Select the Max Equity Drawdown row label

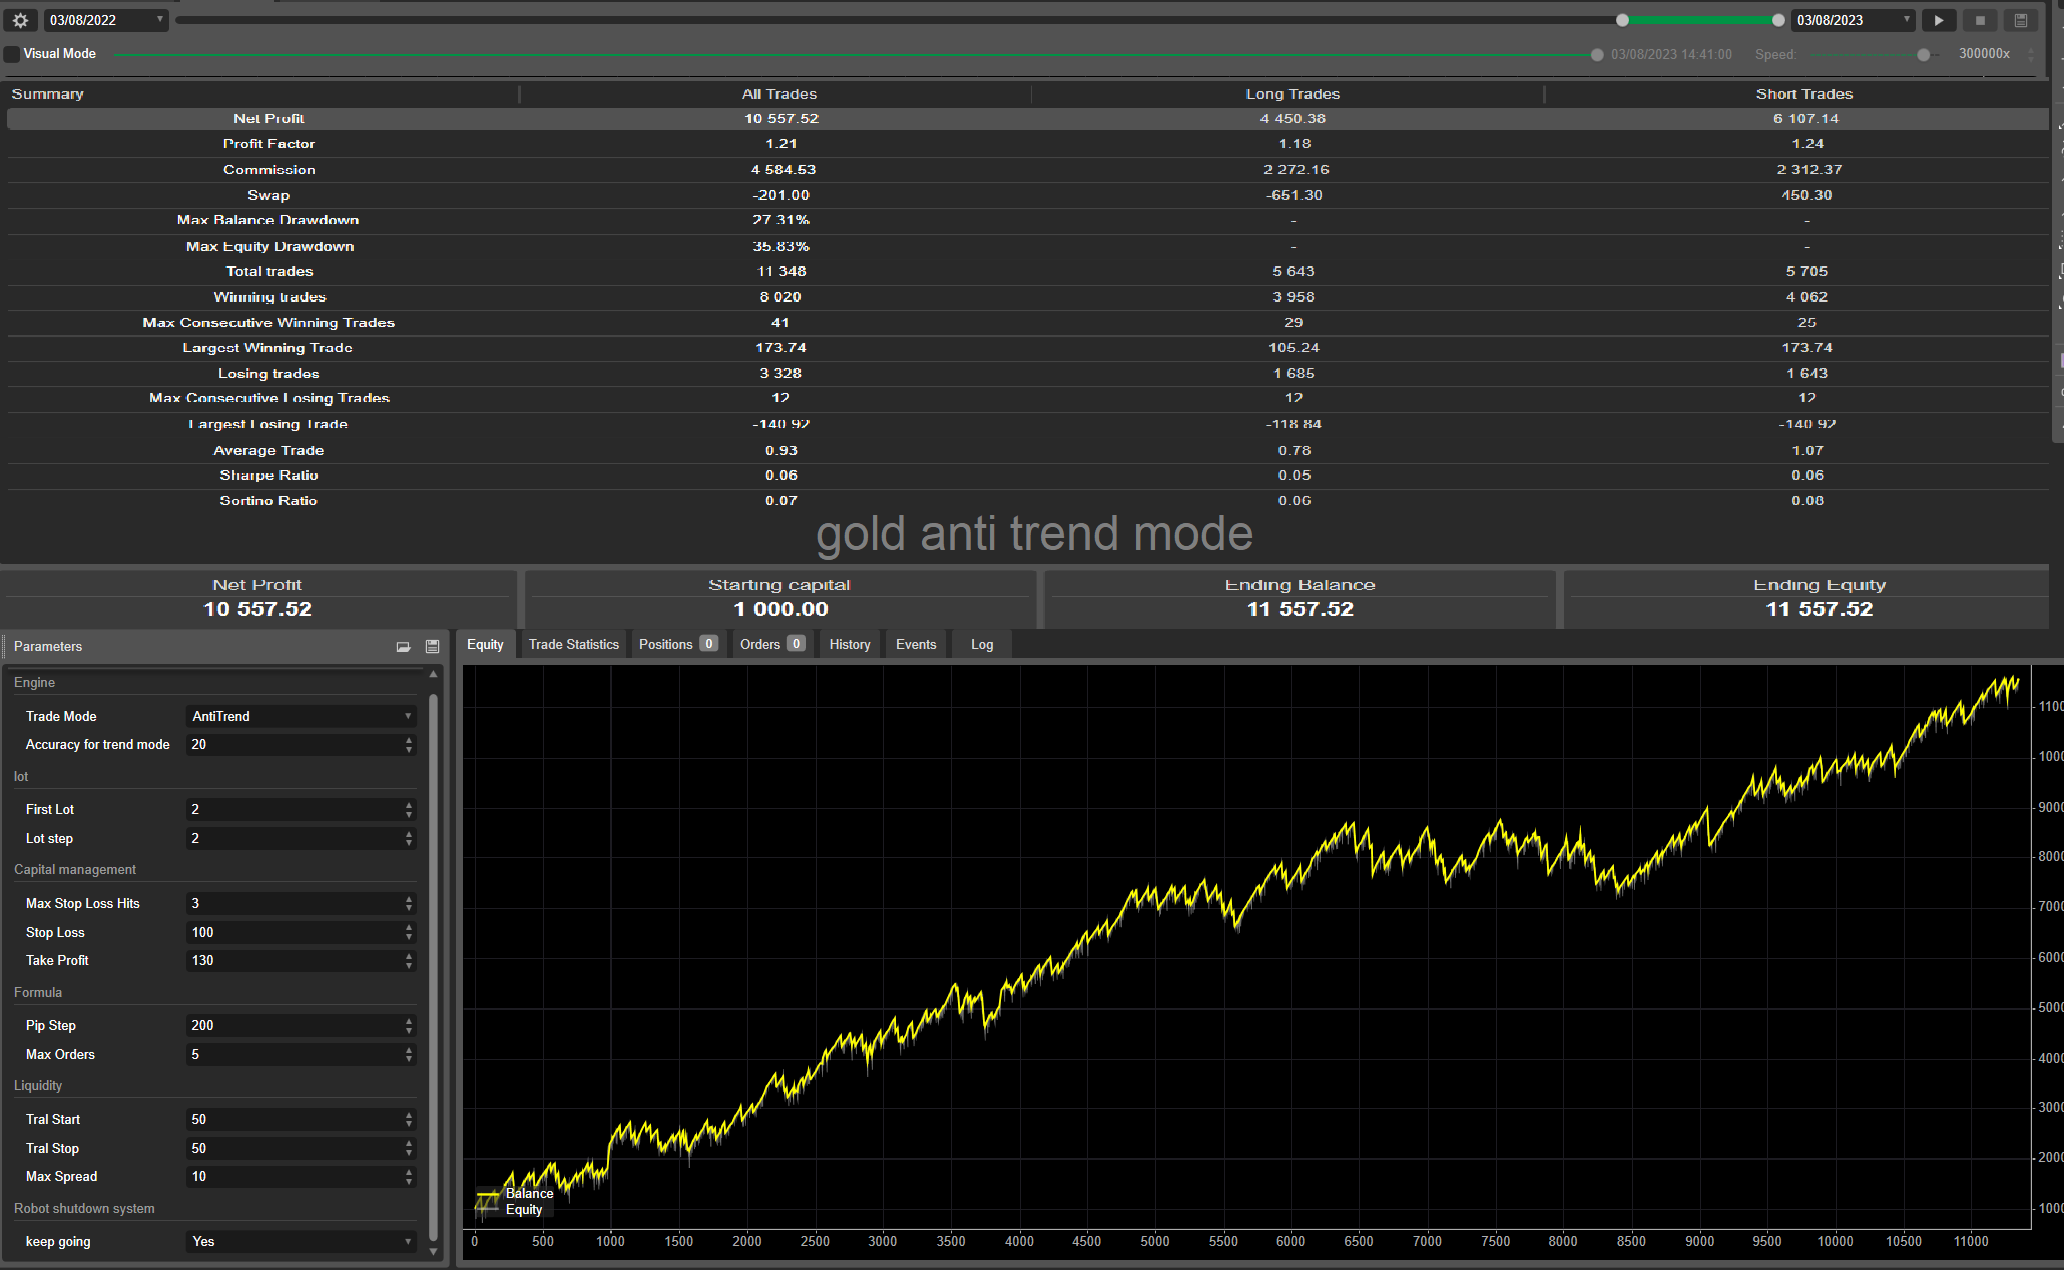click(270, 246)
